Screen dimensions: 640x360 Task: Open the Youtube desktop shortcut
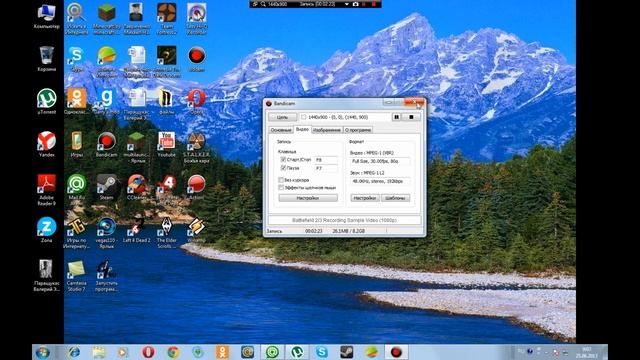(x=167, y=144)
